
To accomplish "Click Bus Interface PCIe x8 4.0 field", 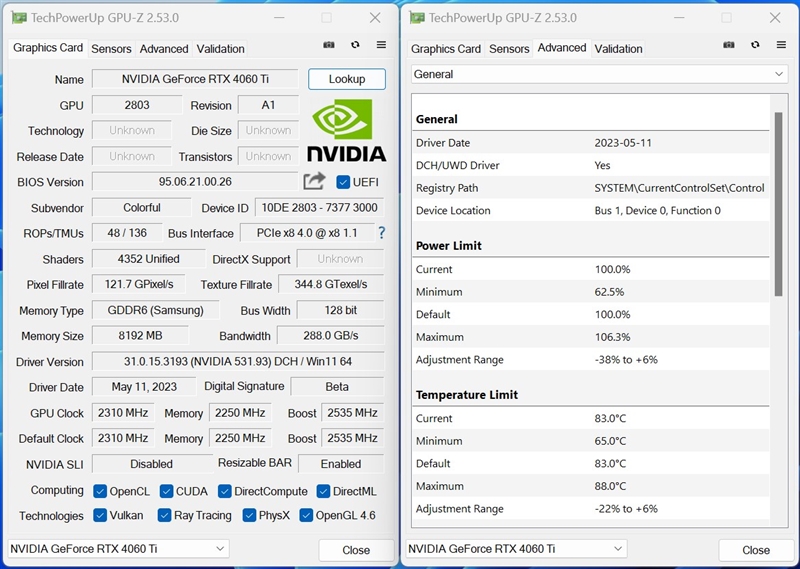I will 307,233.
